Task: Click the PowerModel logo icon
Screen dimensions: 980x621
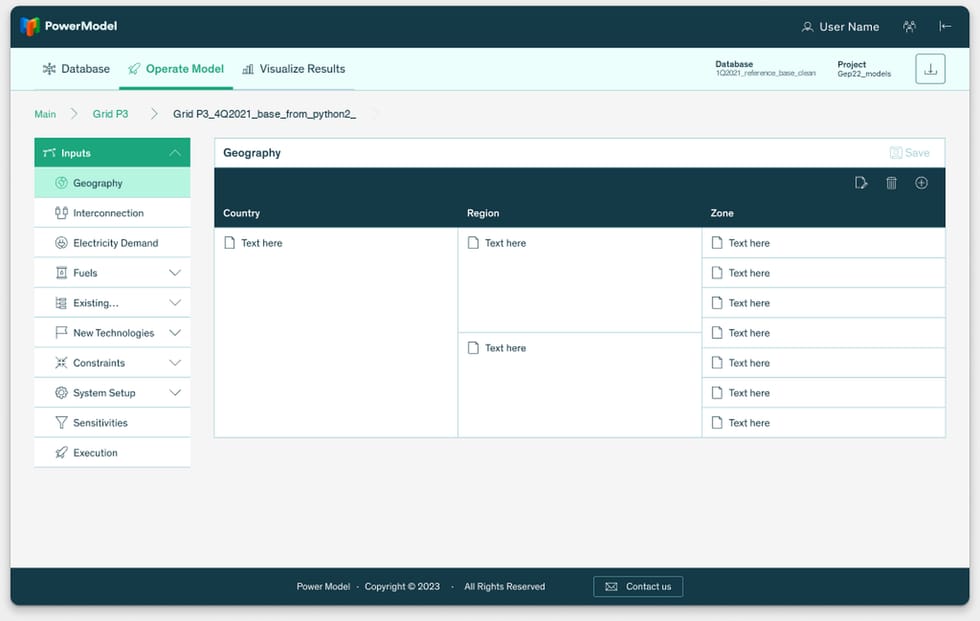Action: pos(29,26)
